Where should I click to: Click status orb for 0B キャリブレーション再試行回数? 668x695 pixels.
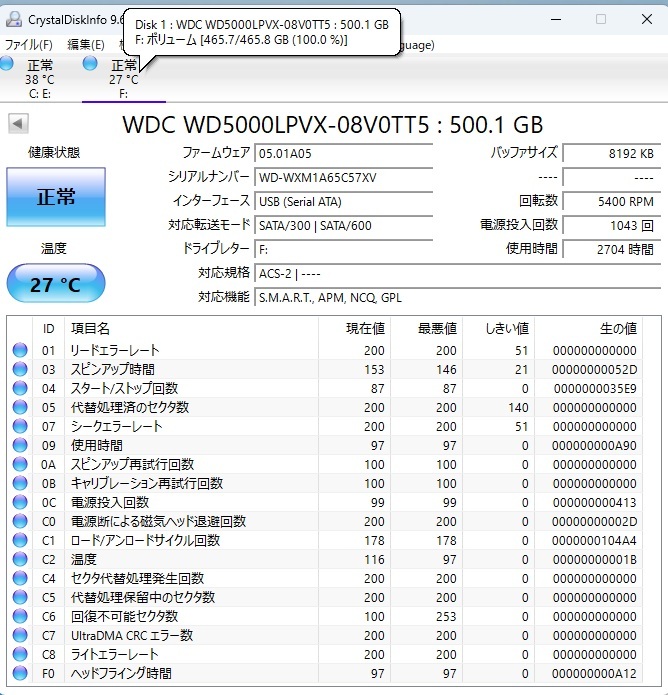click(20, 483)
